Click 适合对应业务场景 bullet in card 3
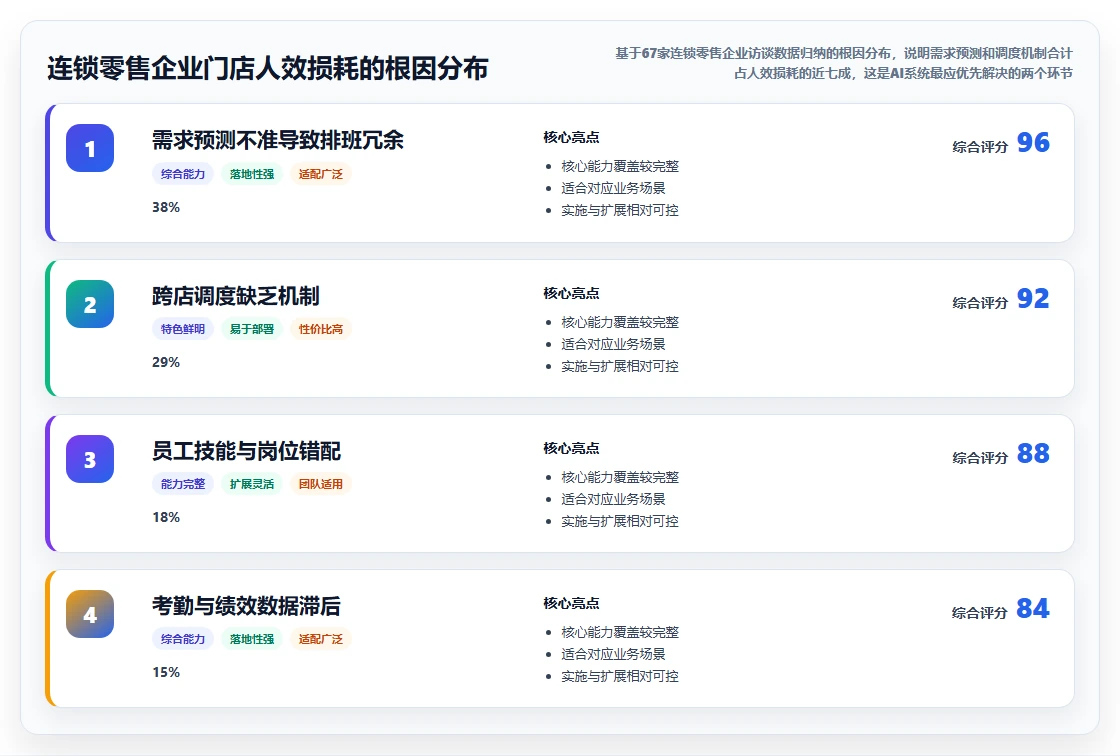 (x=614, y=499)
